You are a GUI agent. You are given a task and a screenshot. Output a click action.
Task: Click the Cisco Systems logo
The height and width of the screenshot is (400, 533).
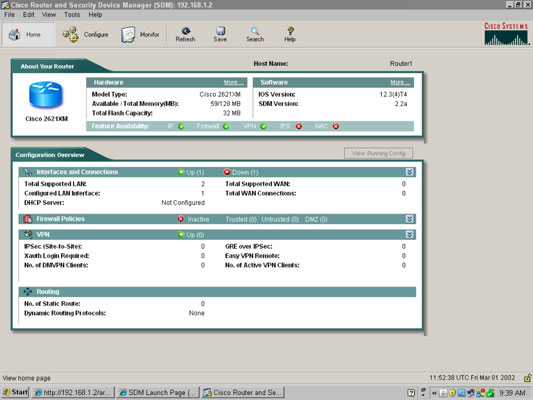(506, 34)
